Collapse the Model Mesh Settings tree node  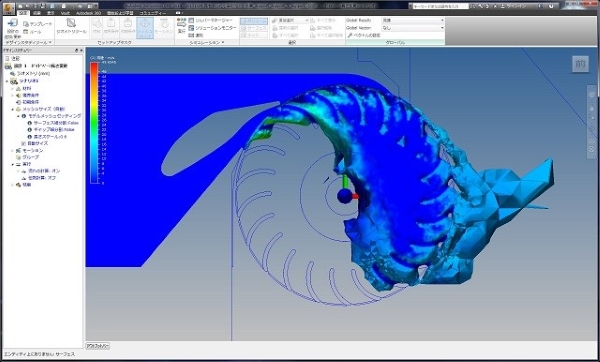18,116
